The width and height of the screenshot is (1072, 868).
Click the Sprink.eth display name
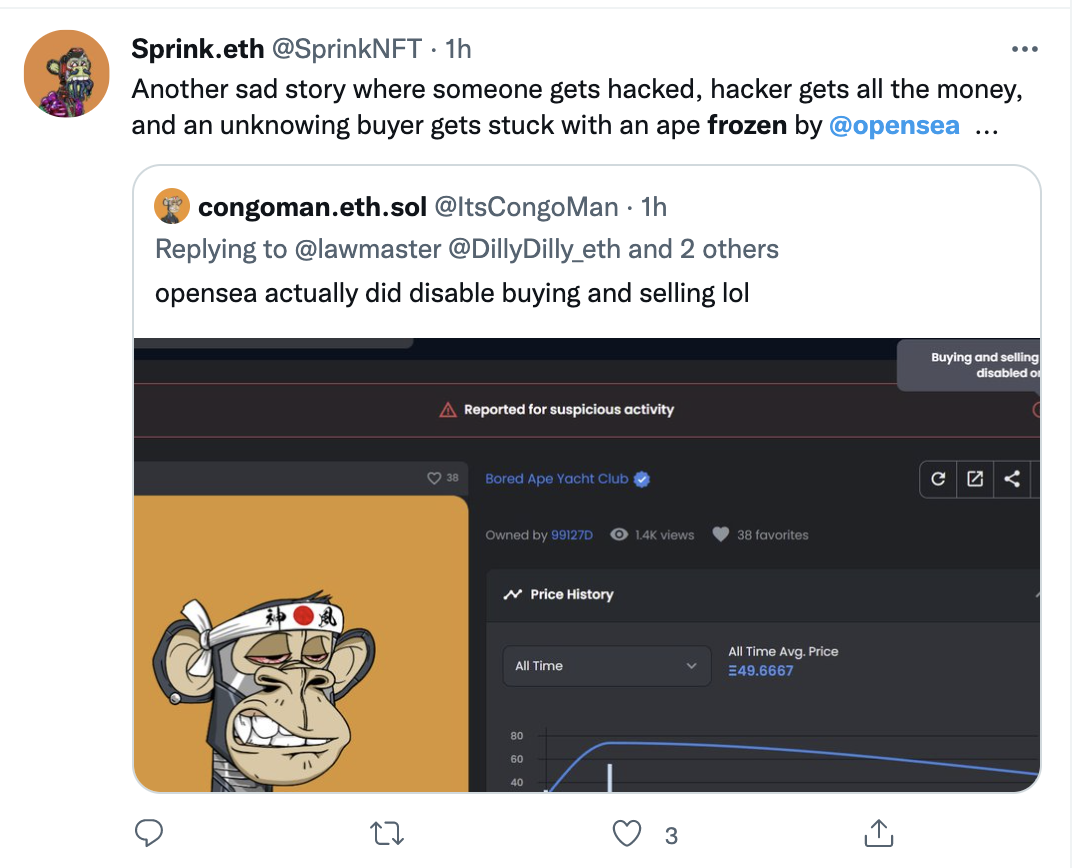(x=198, y=49)
